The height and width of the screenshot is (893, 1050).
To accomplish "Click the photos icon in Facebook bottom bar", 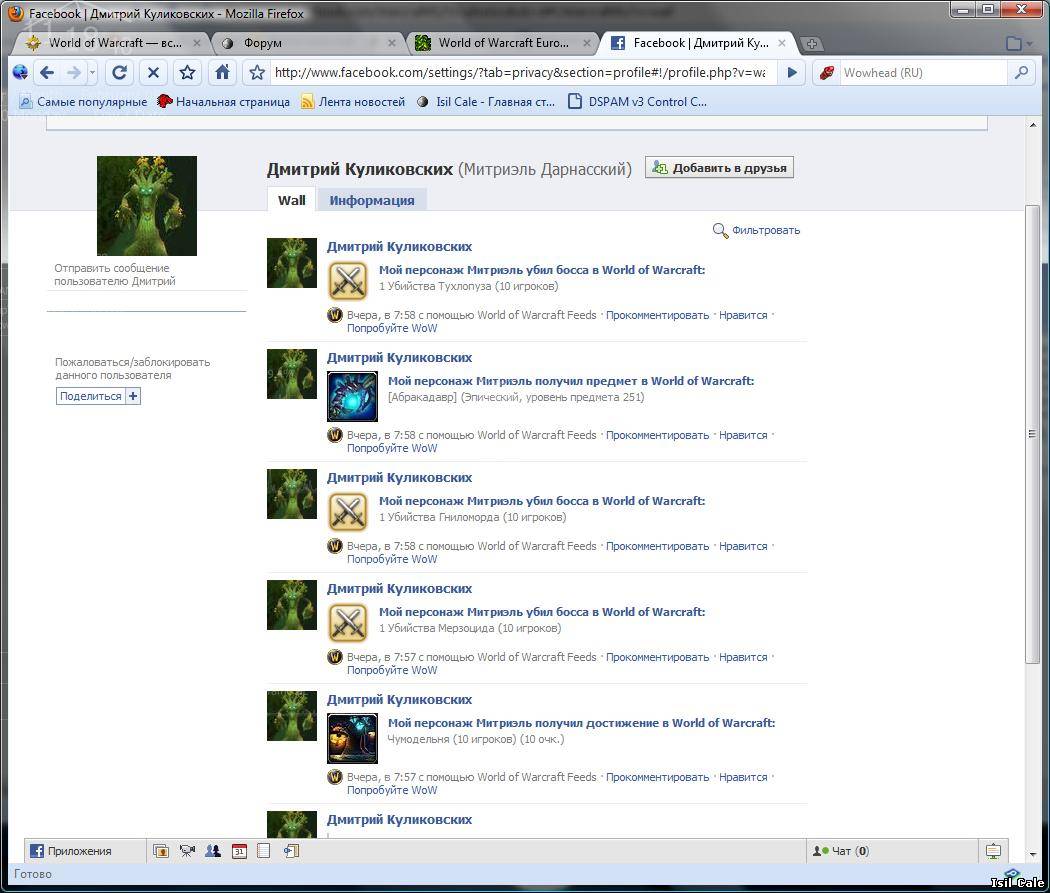I will point(161,851).
